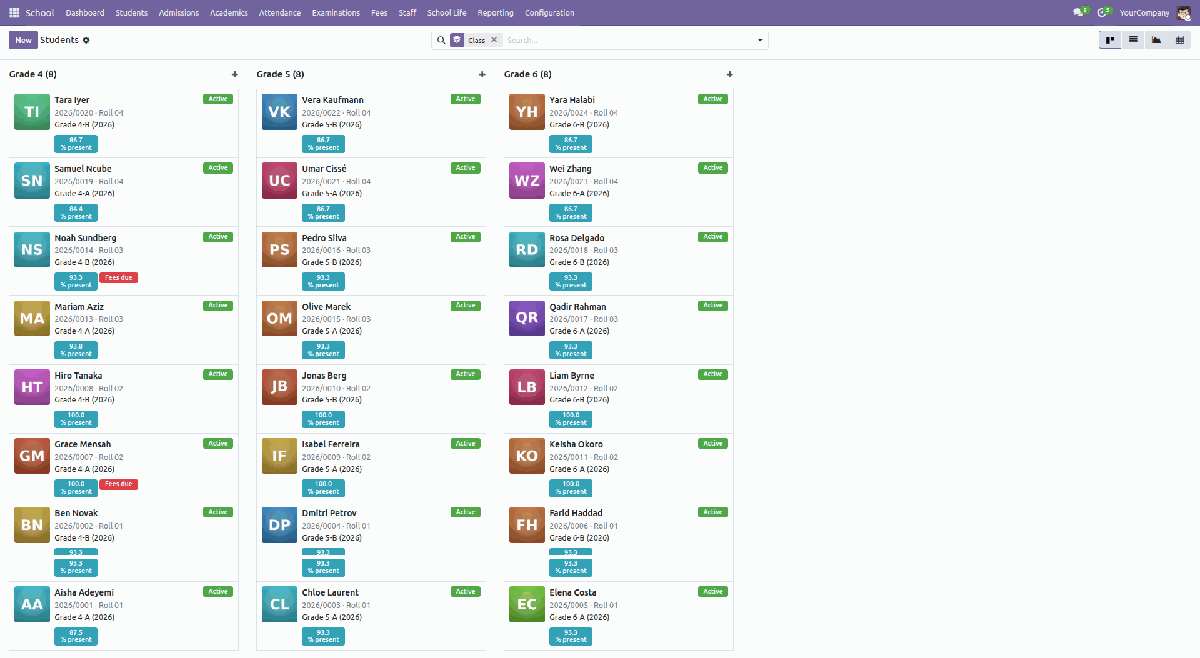Viewport: 1200px width, 658px height.
Task: Open the Fees menu
Action: click(379, 13)
